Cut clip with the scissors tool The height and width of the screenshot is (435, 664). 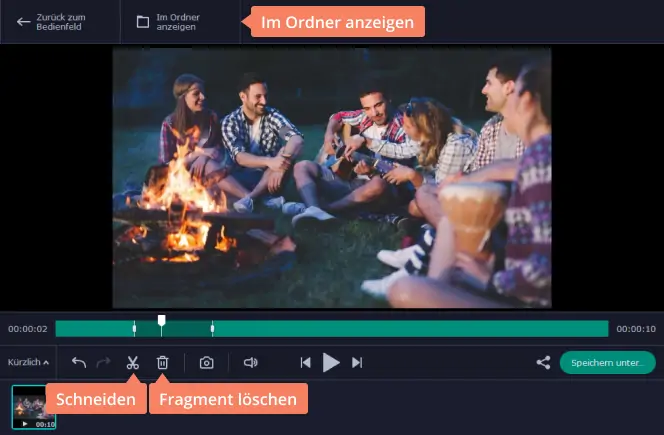point(133,363)
